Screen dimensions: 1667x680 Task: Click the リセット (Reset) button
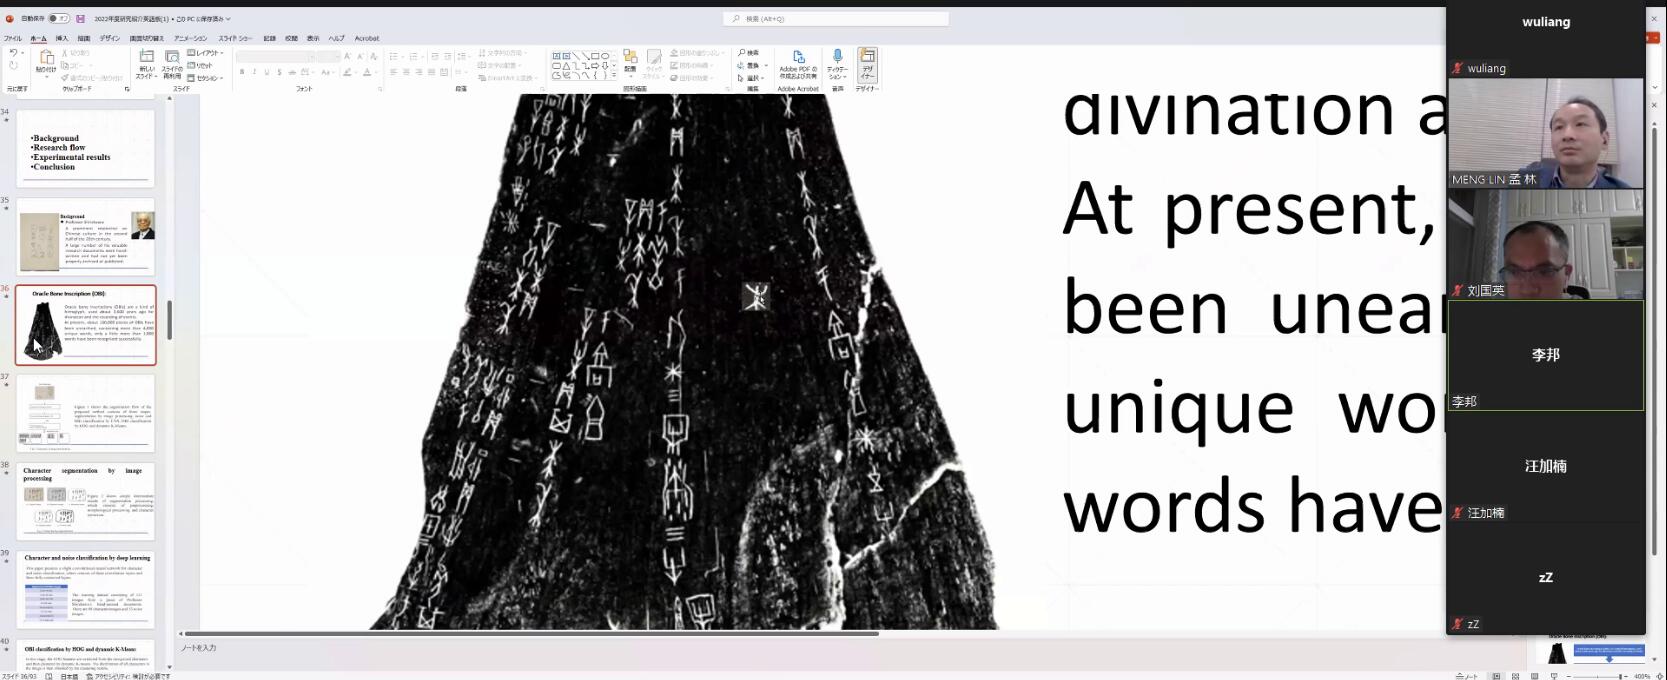[200, 65]
